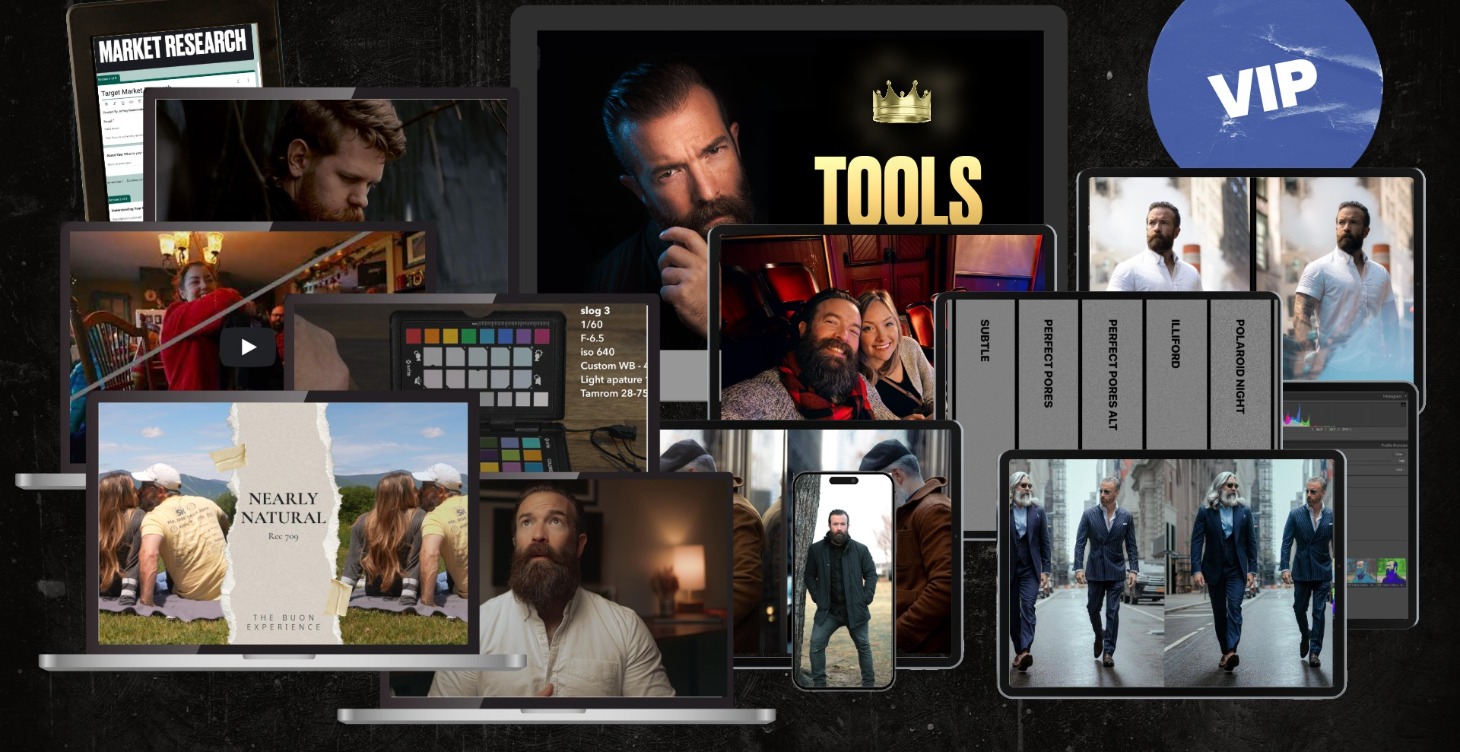Viewport: 1460px width, 752px height.
Task: Select the purple profile thumbnail in Profile Browser
Action: tap(1392, 572)
